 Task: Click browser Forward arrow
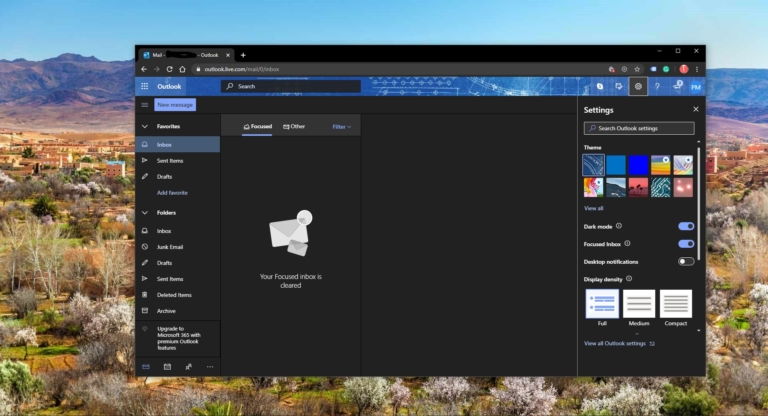157,69
